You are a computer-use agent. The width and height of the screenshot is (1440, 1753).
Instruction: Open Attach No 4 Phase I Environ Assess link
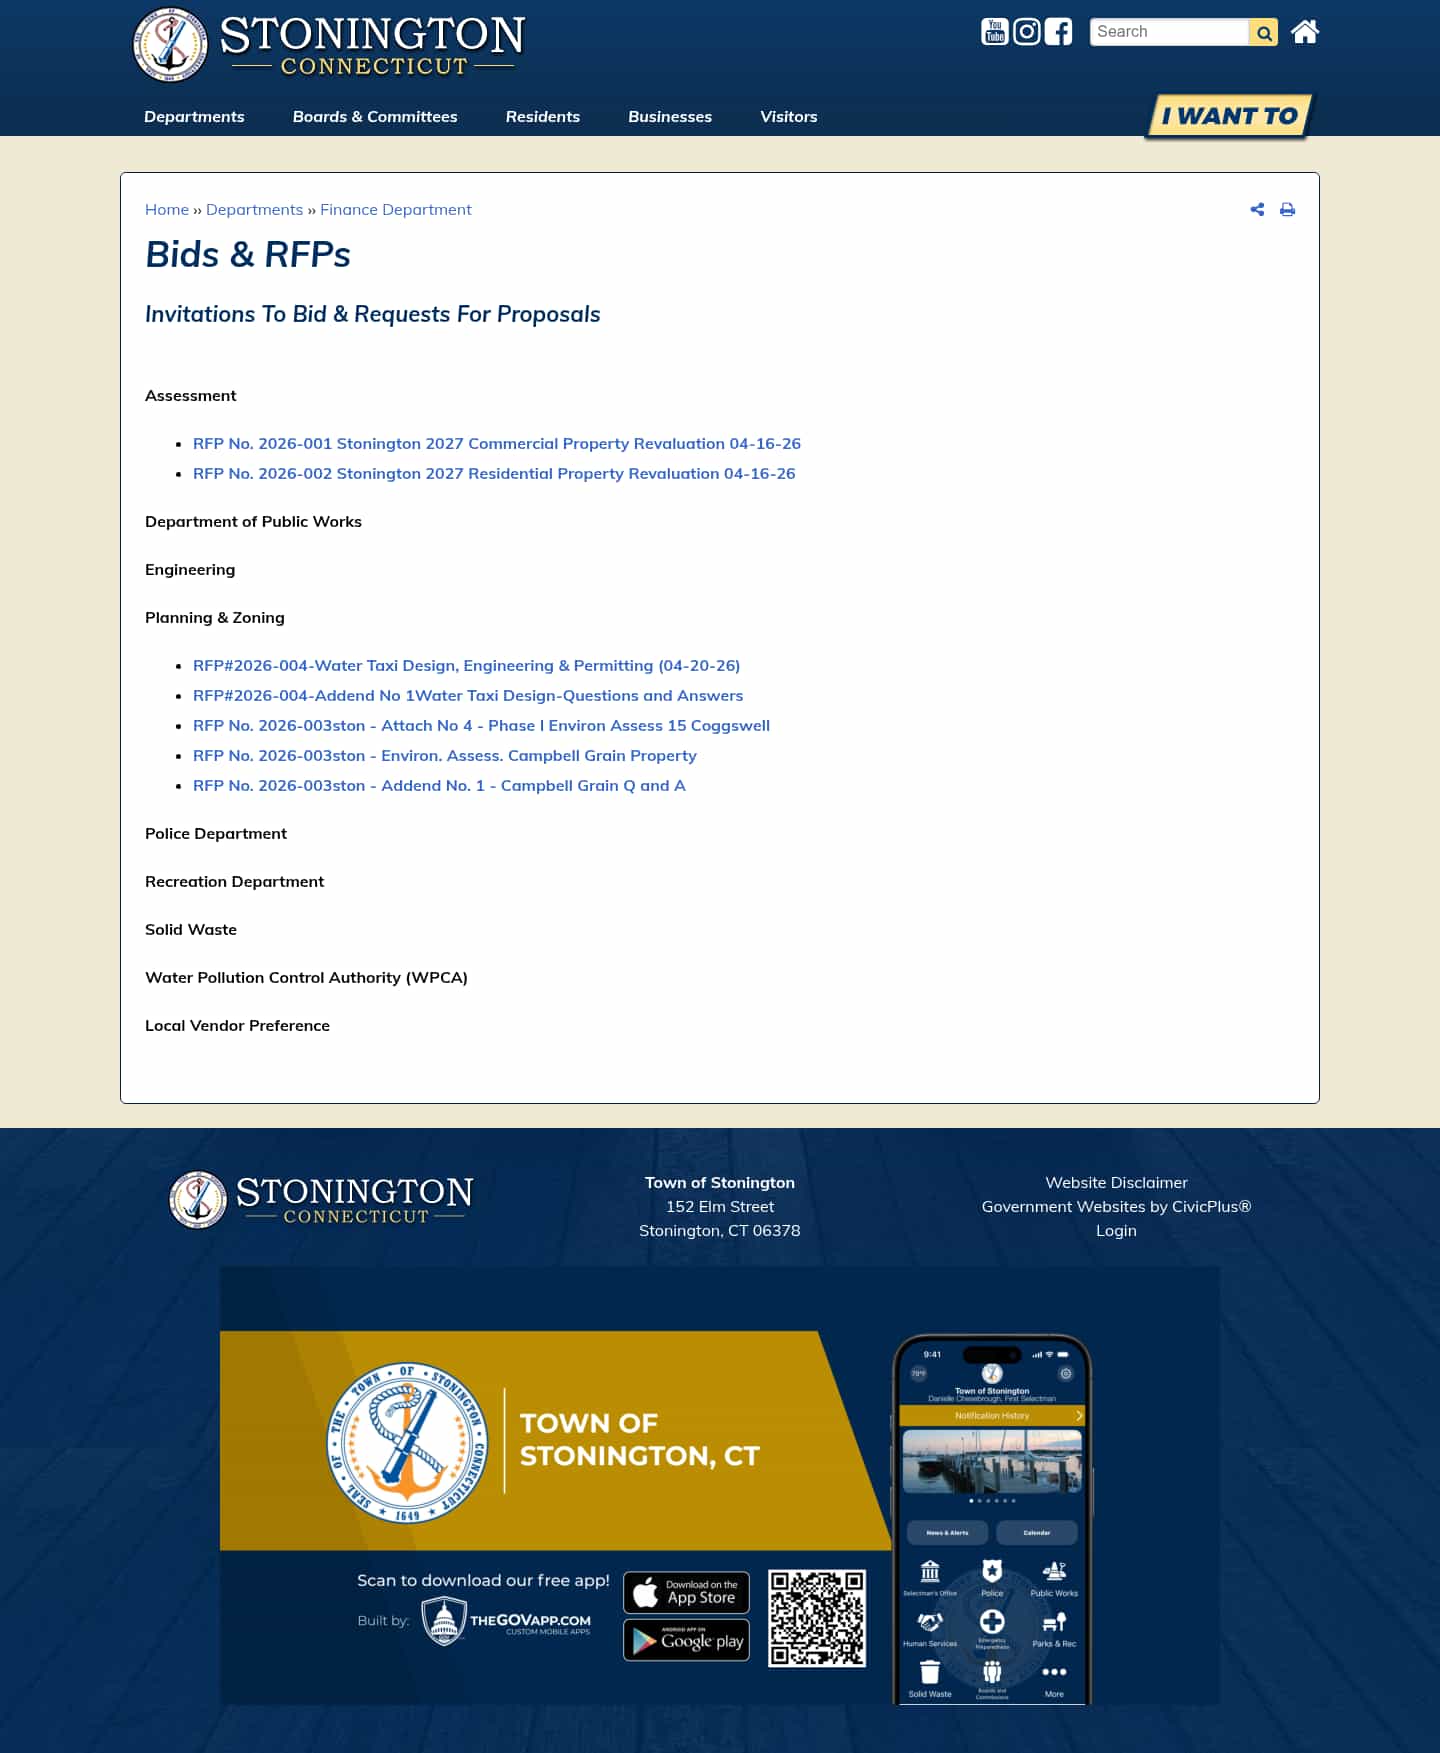pos(481,725)
